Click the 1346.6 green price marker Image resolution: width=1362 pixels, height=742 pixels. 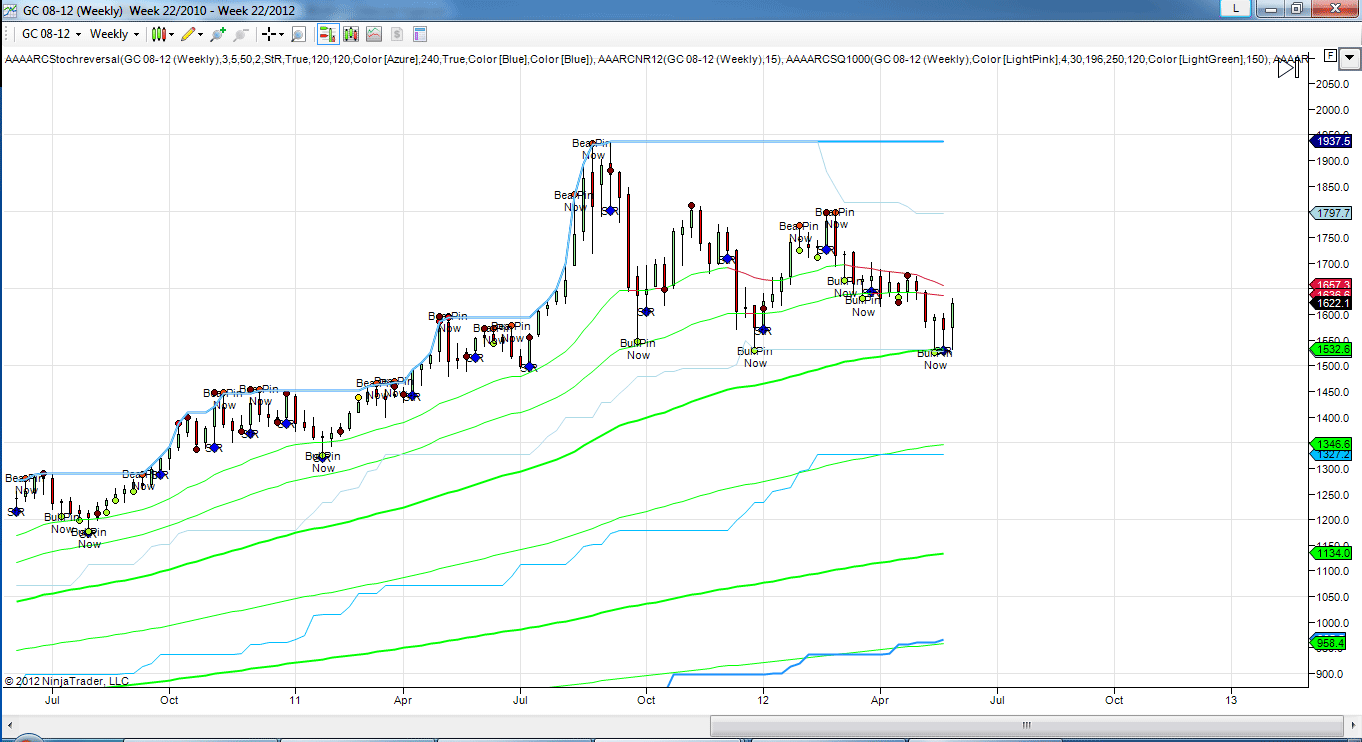1329,443
